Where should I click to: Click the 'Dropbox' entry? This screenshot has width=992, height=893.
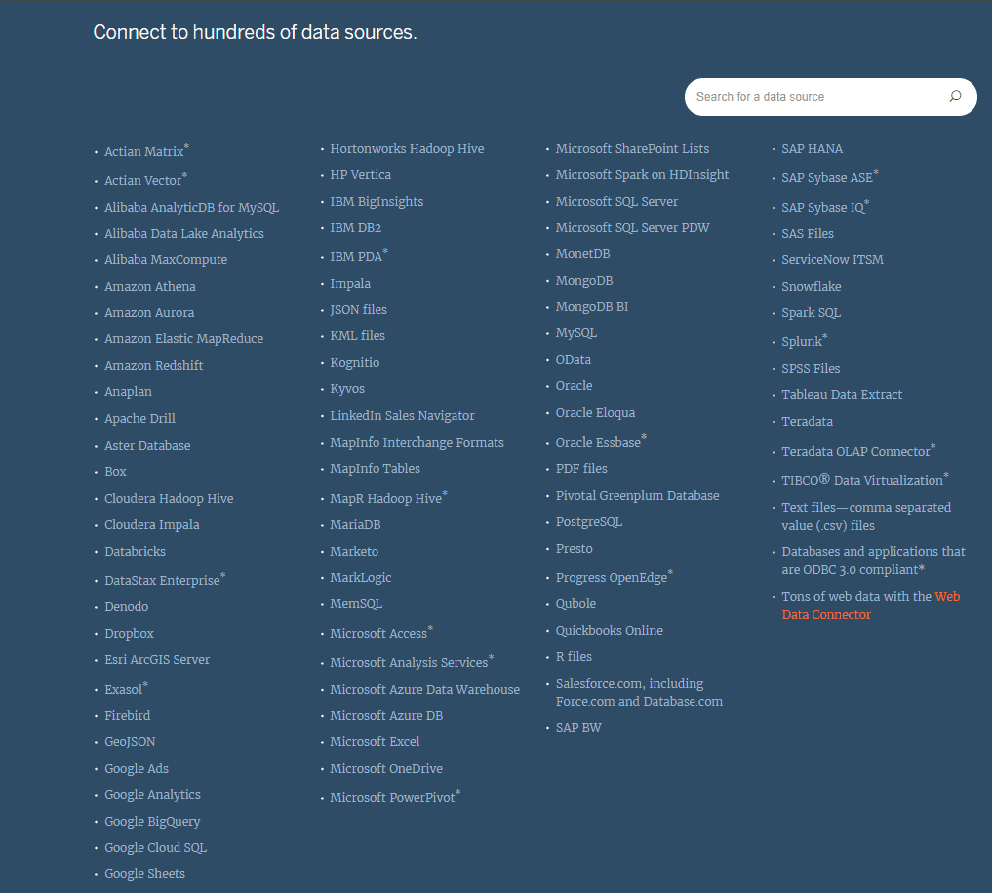129,633
